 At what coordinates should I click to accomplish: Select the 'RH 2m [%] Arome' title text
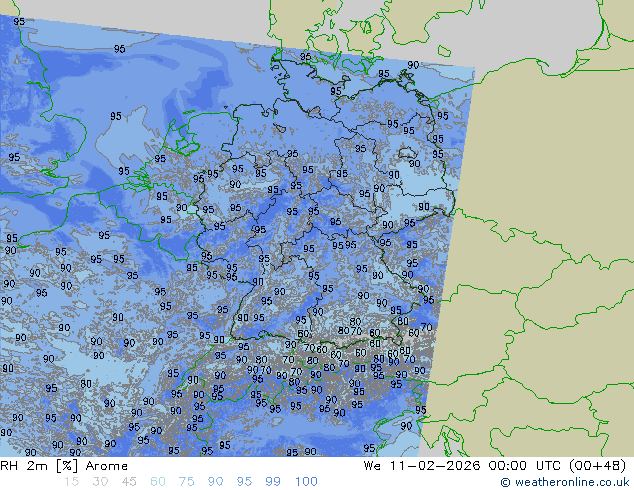pyautogui.click(x=64, y=466)
